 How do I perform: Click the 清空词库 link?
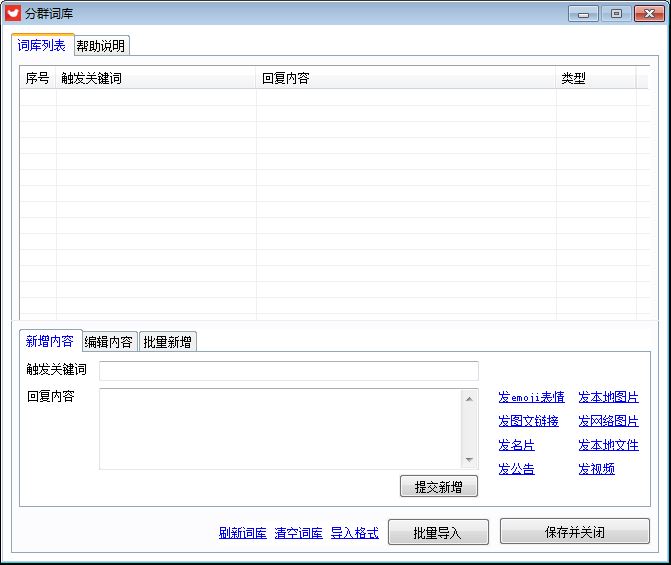(299, 533)
